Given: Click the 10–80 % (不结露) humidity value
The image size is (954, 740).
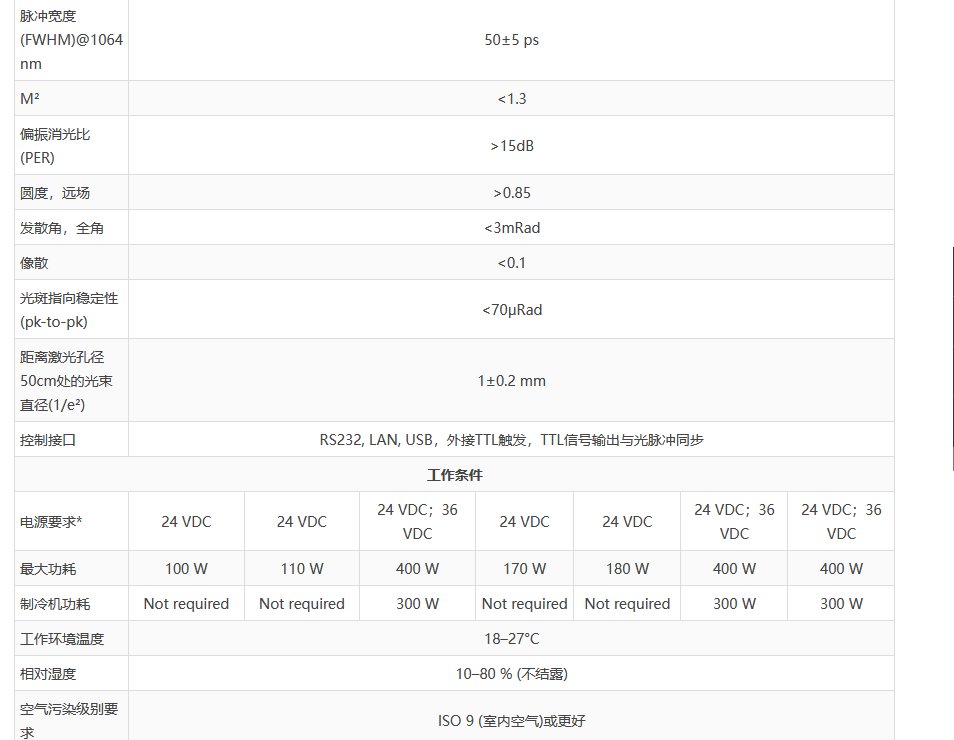Looking at the screenshot, I should click(x=511, y=674).
